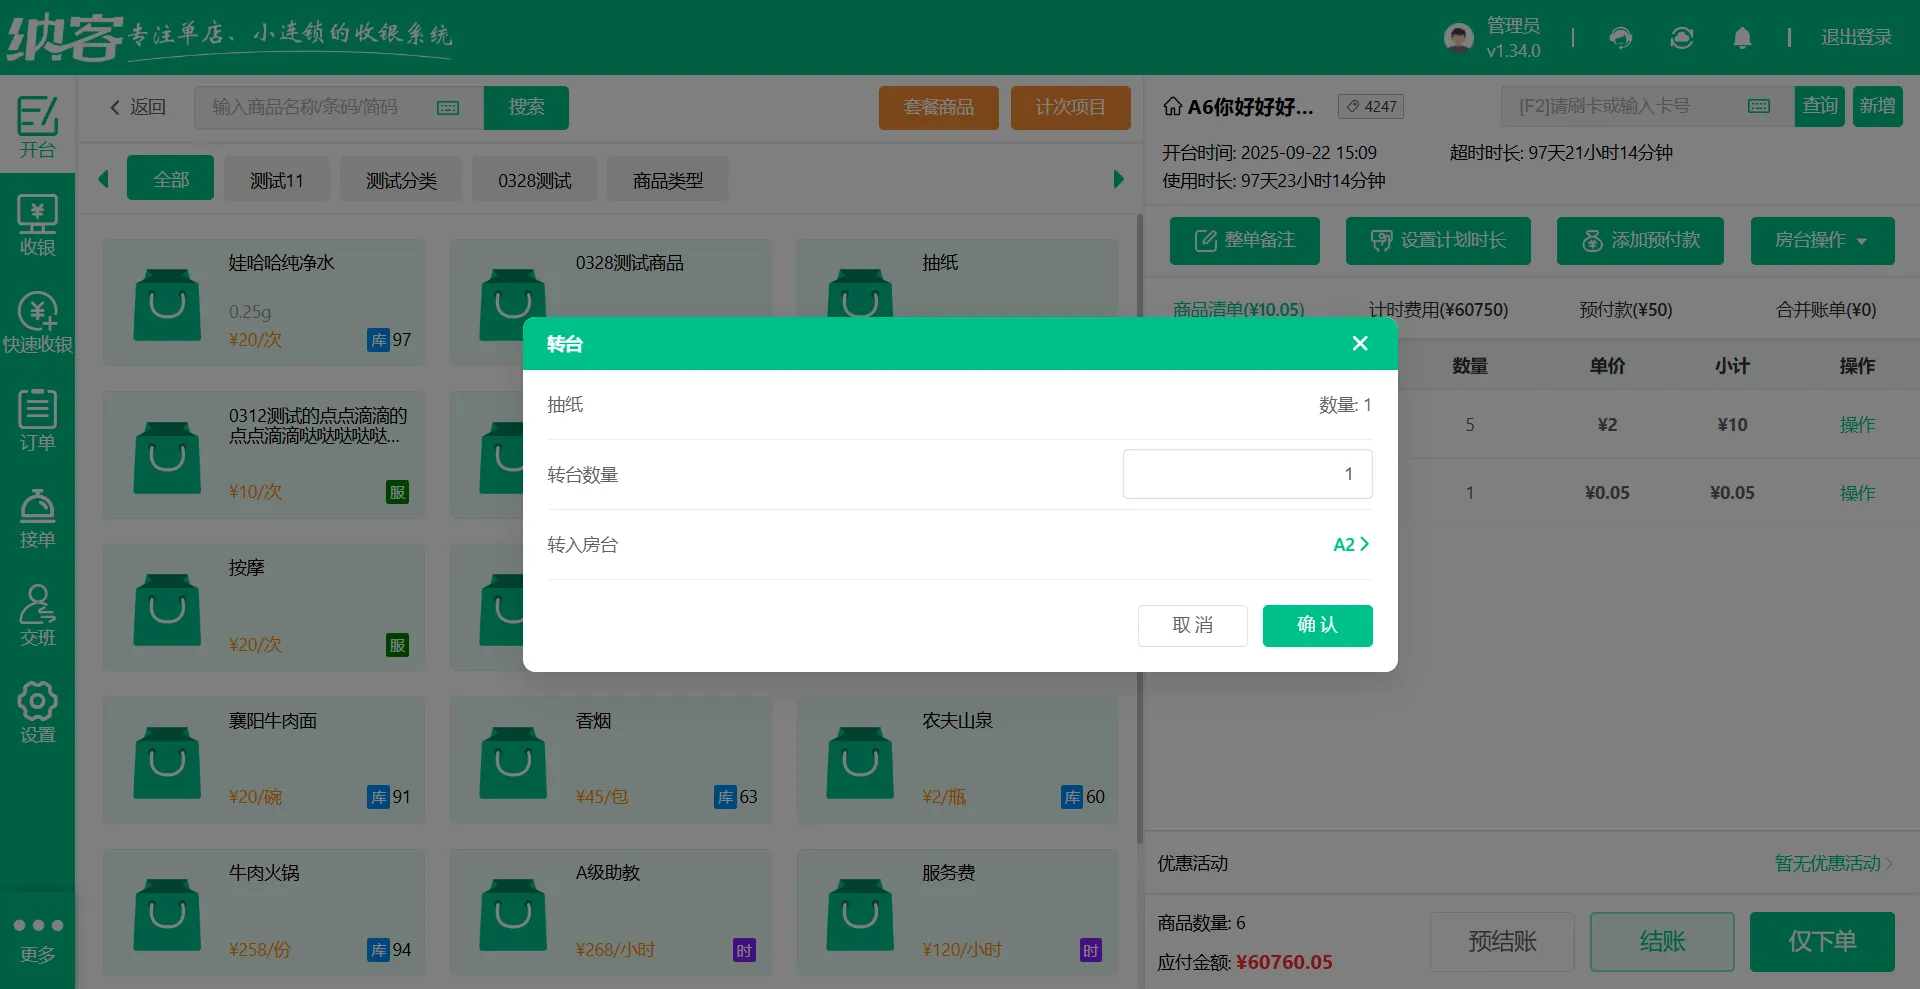Switch to the 测试分类 category tab
The height and width of the screenshot is (989, 1920).
pyautogui.click(x=401, y=179)
